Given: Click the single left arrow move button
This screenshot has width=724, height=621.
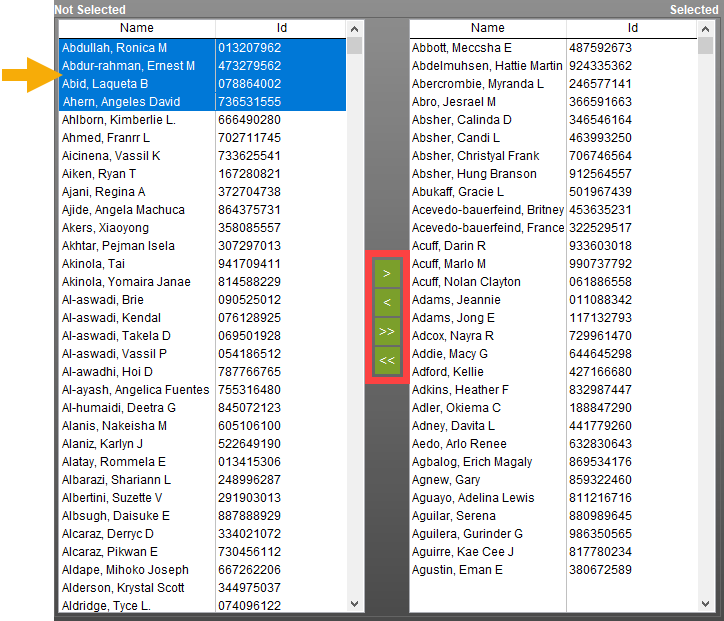Looking at the screenshot, I should click(387, 302).
